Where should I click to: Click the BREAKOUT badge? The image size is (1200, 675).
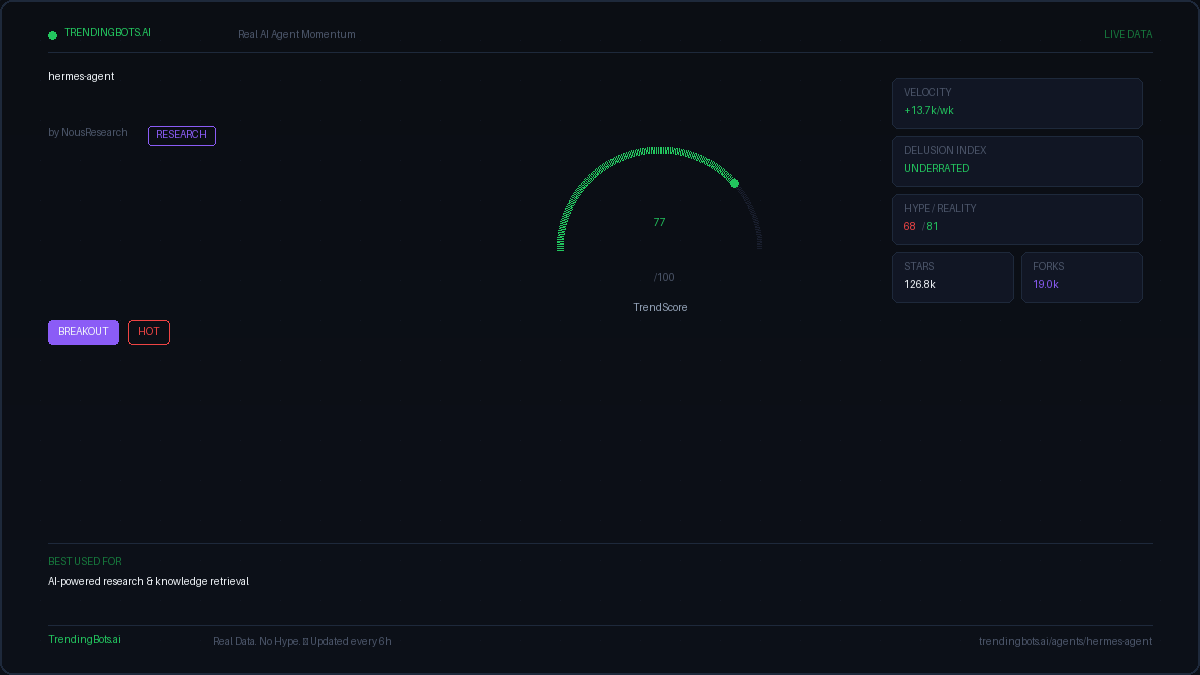[83, 332]
